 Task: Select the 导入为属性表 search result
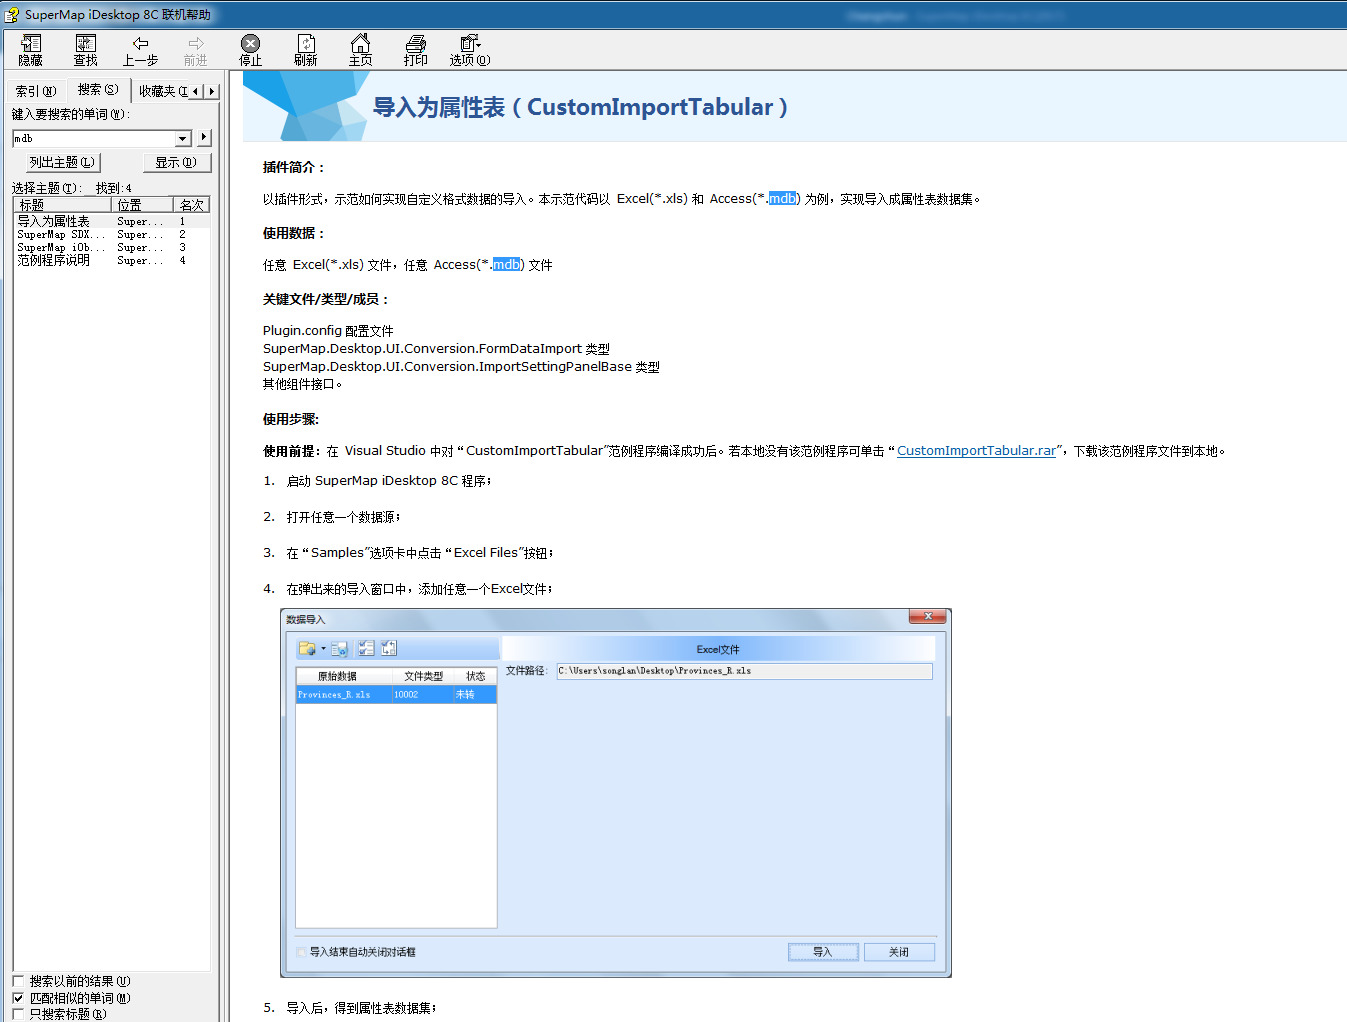(112, 221)
